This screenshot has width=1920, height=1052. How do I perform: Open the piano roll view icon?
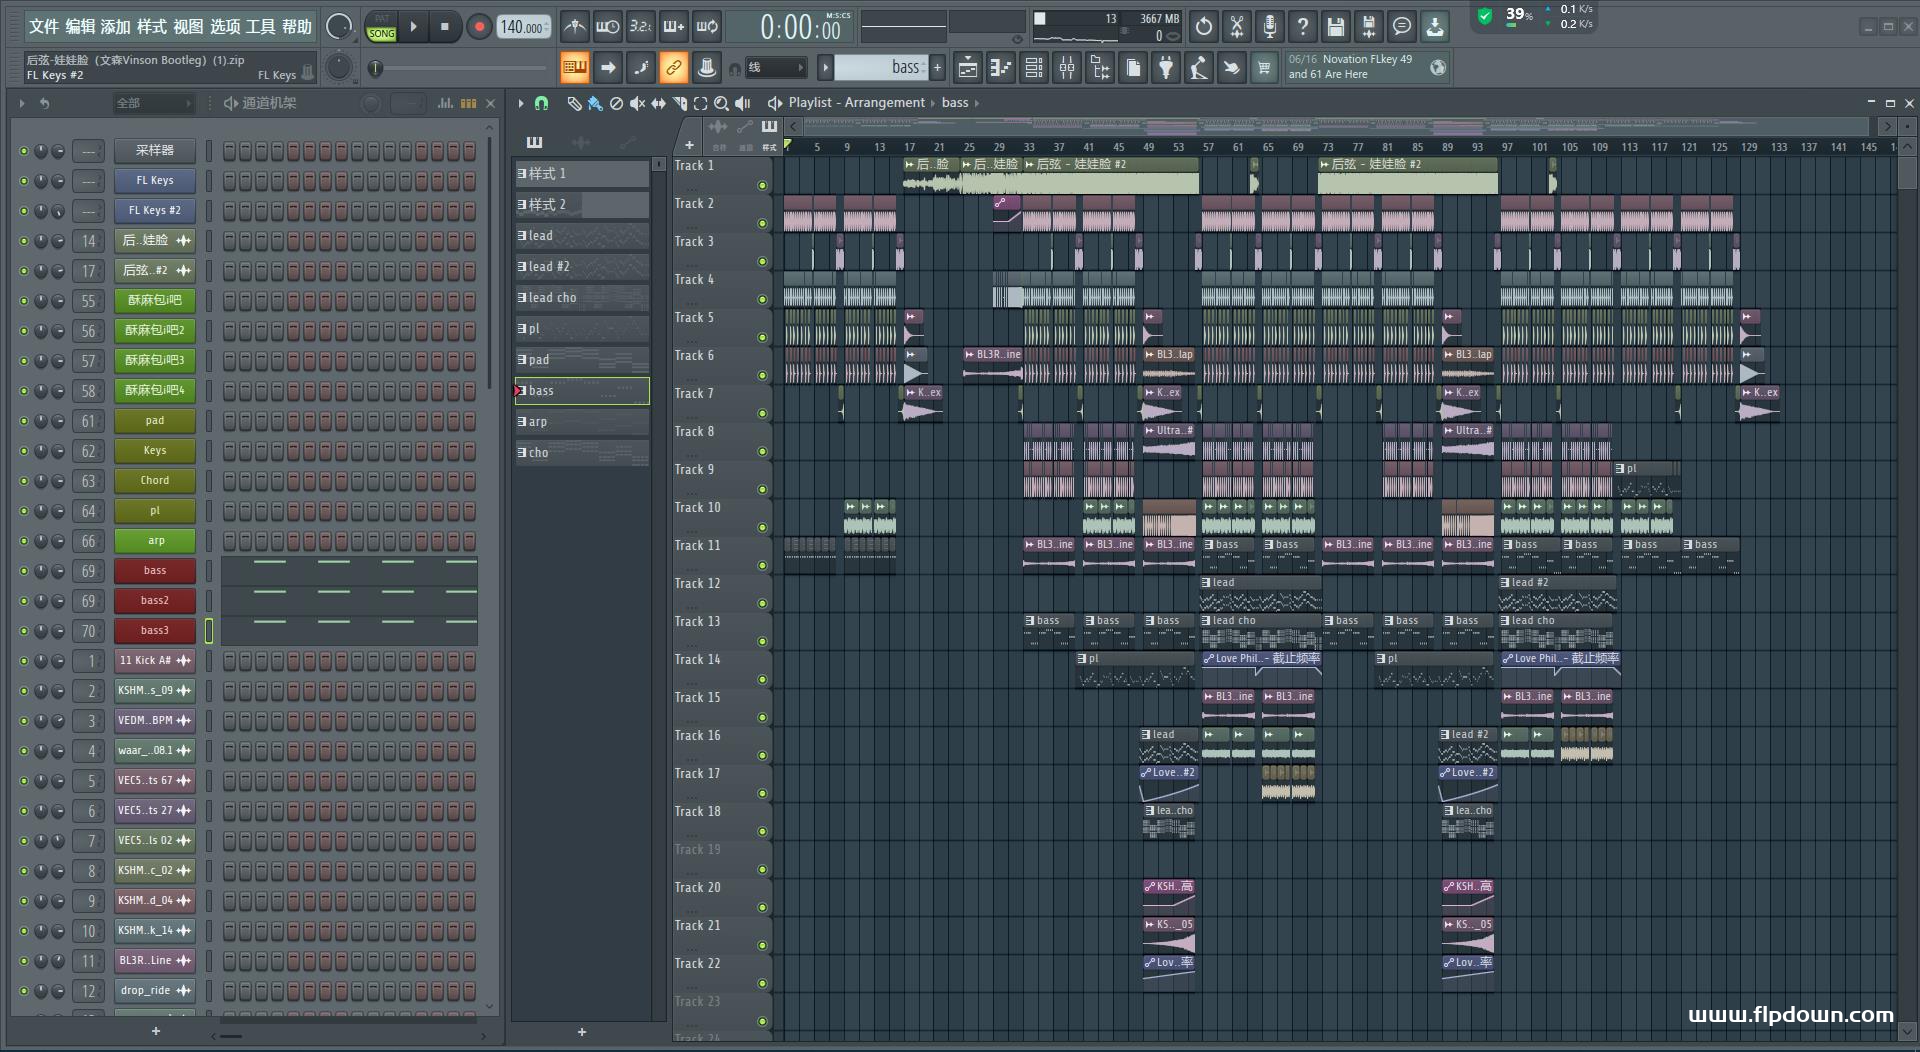pos(1001,68)
